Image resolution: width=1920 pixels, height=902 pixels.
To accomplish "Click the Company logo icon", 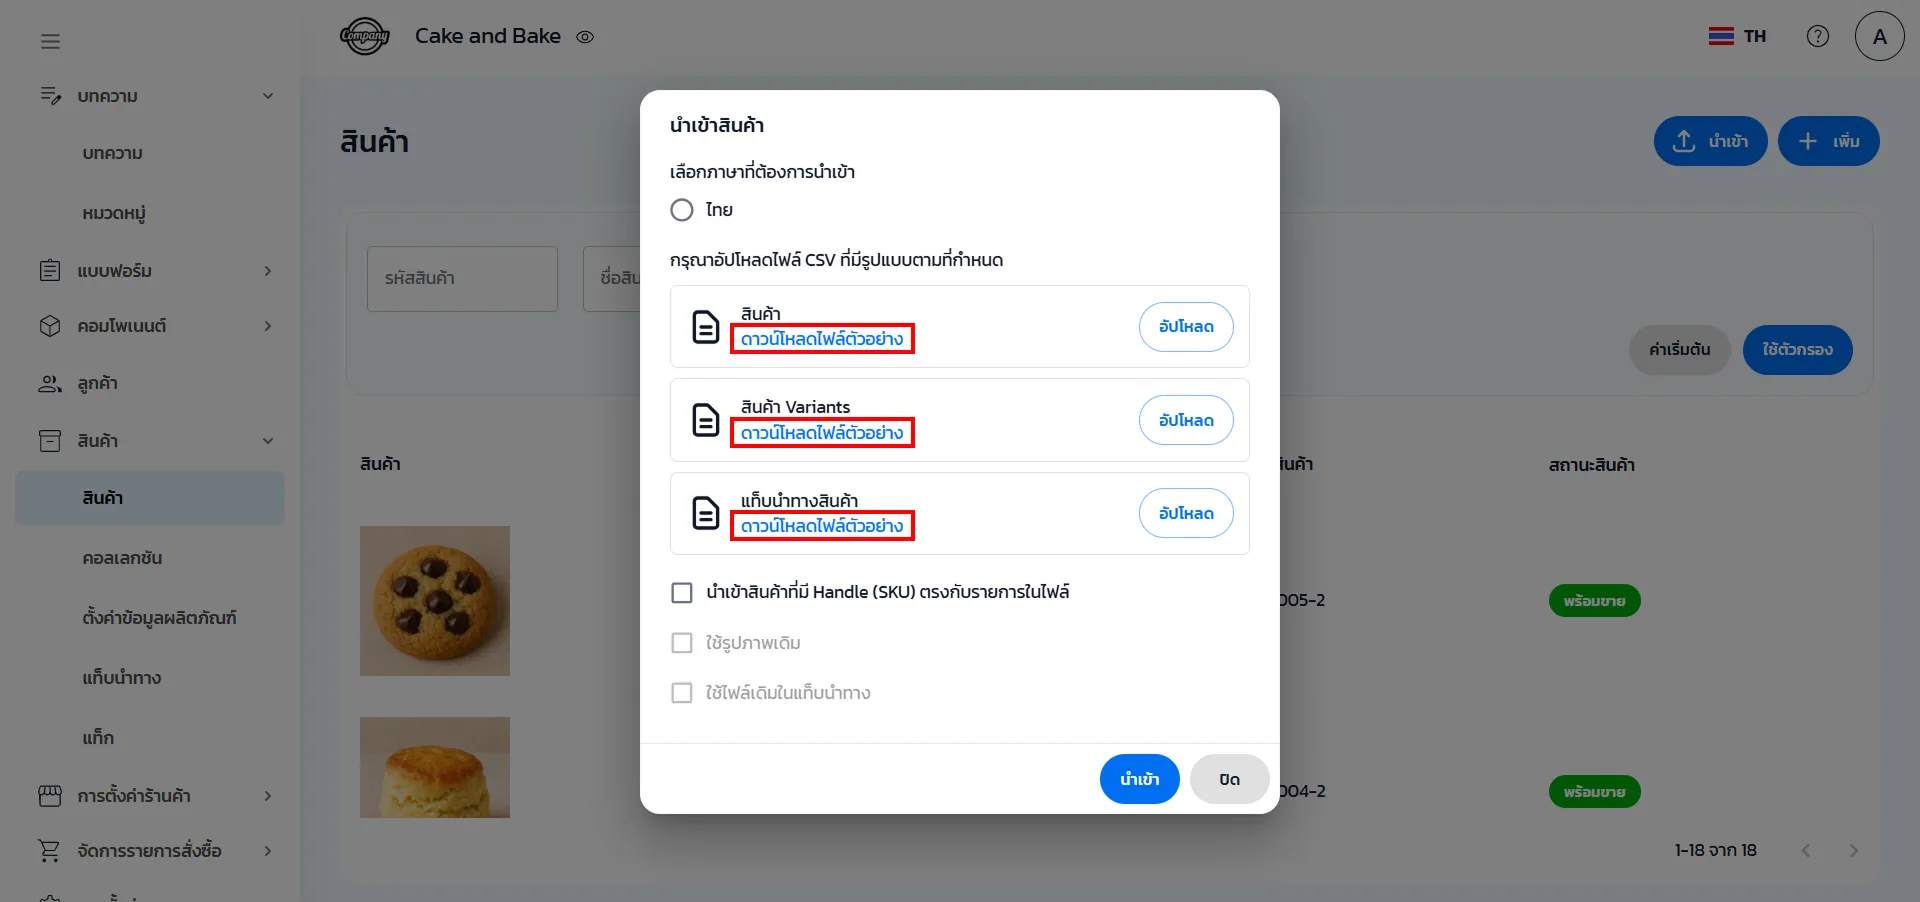I will coord(364,37).
